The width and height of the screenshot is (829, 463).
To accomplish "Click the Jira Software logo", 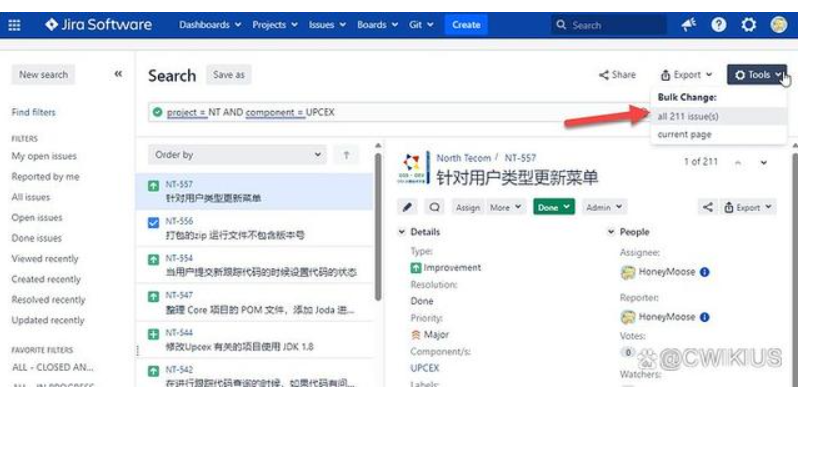I will coord(98,25).
